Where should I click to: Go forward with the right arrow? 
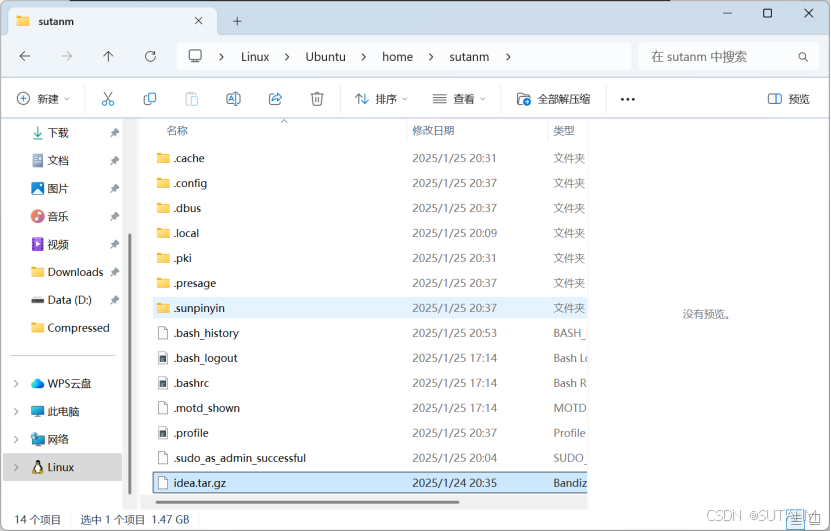click(67, 56)
